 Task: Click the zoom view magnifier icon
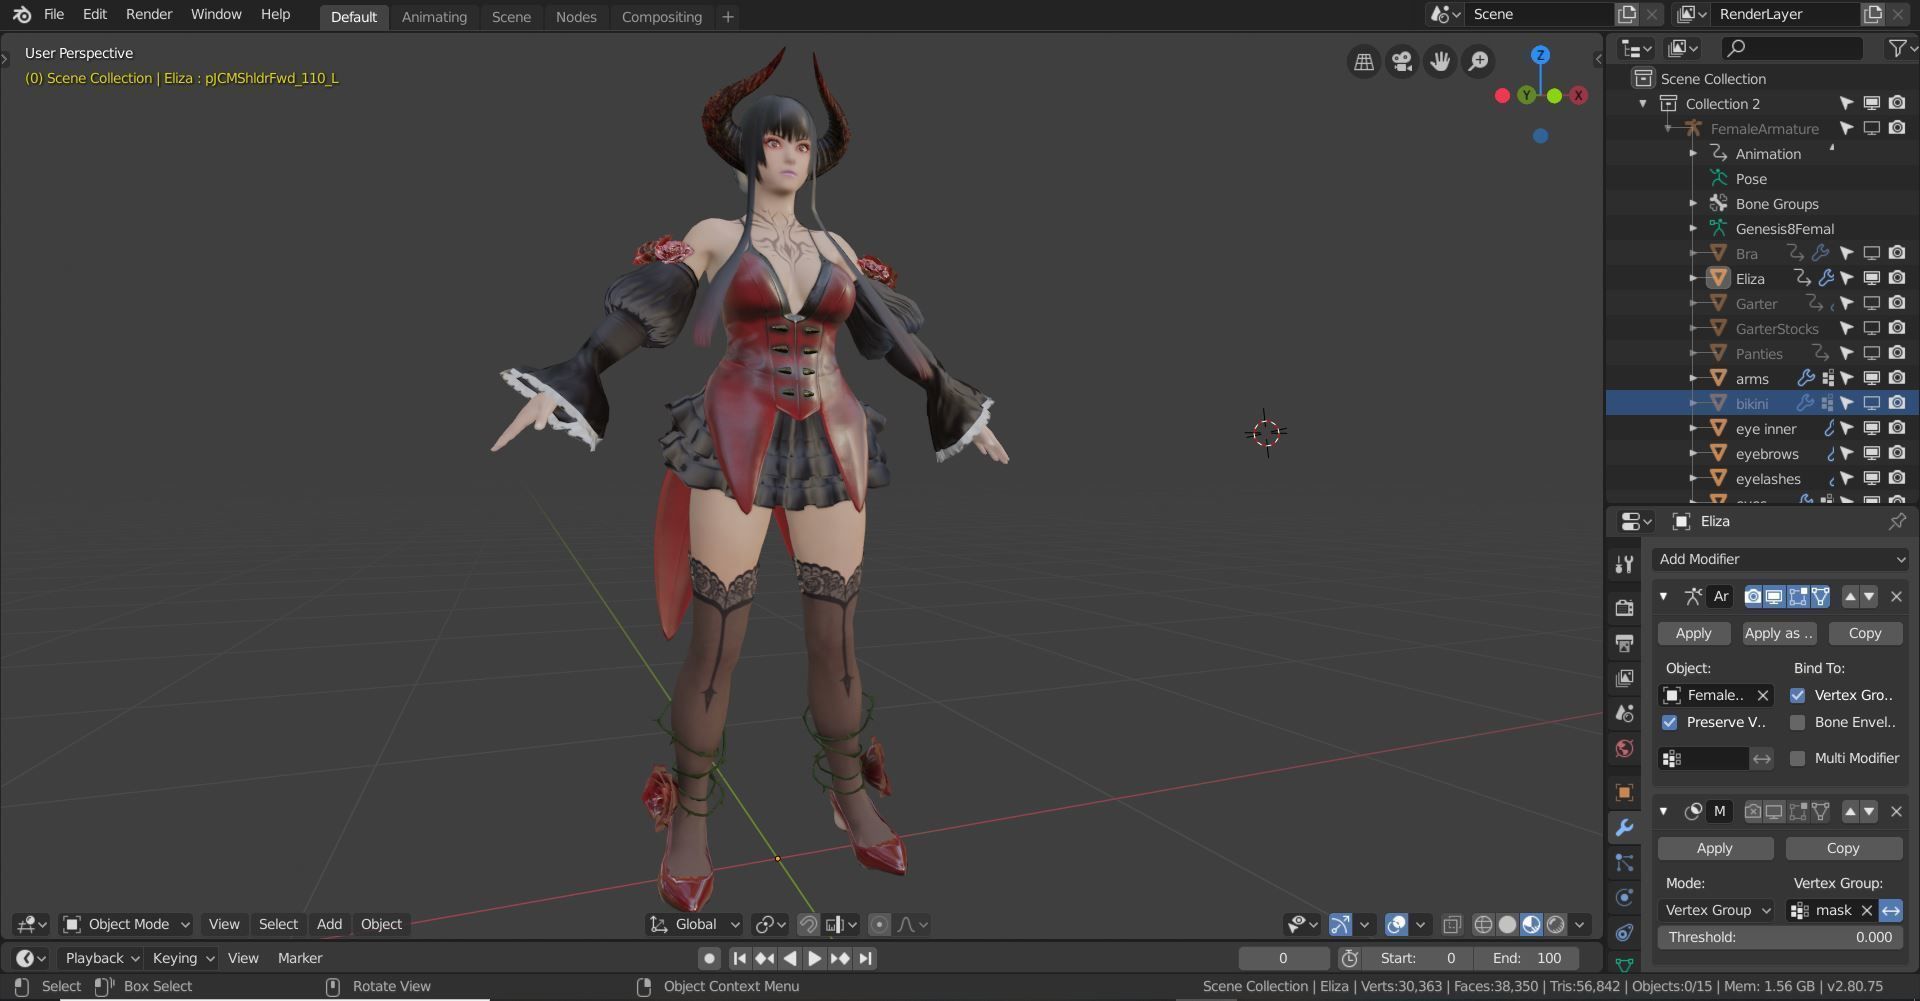(x=1478, y=62)
